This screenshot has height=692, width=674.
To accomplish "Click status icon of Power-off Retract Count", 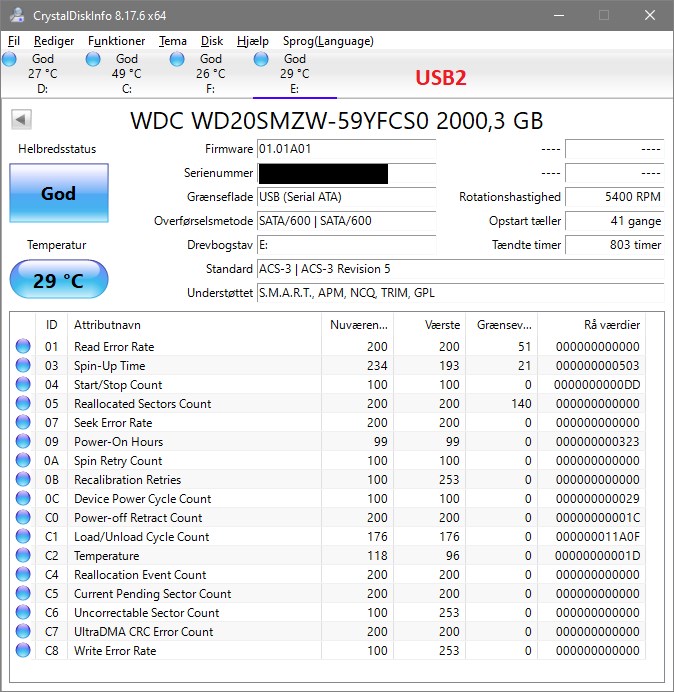I will pos(23,517).
